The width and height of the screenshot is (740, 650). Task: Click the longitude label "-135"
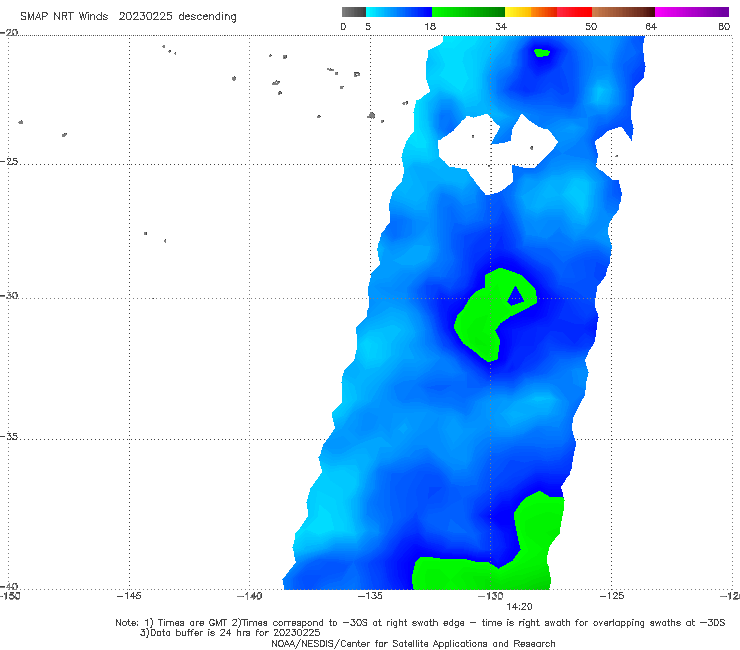[x=370, y=596]
